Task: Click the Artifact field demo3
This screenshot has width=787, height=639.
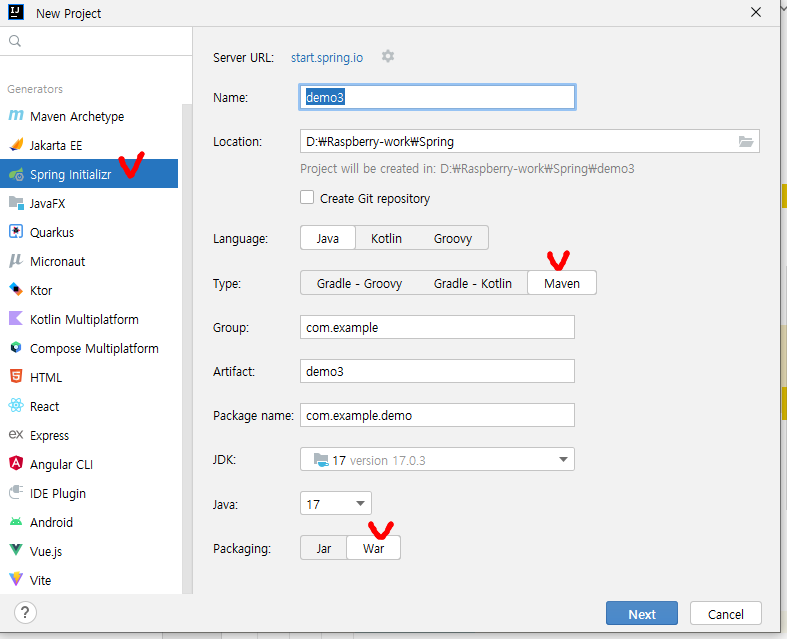Action: pyautogui.click(x=437, y=371)
